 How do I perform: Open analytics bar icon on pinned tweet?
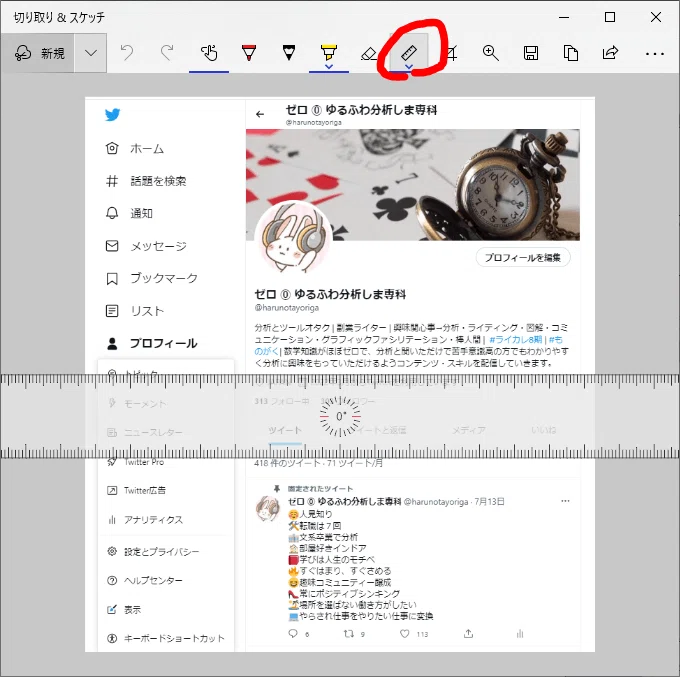[520, 634]
